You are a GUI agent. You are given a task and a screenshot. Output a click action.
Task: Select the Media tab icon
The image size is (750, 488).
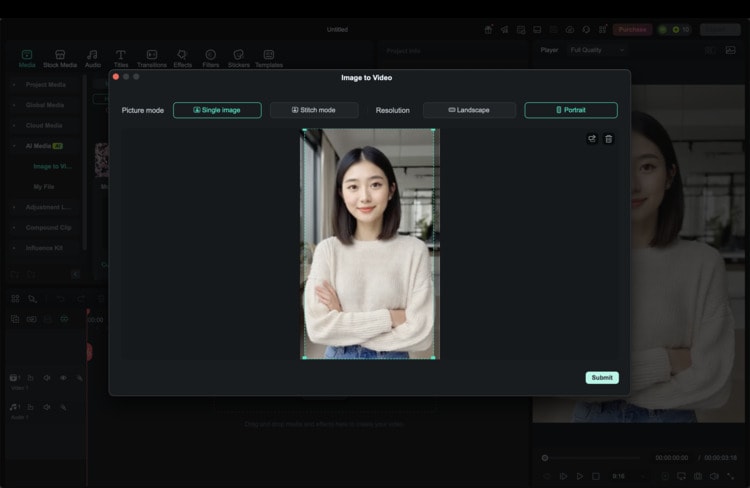tap(27, 55)
